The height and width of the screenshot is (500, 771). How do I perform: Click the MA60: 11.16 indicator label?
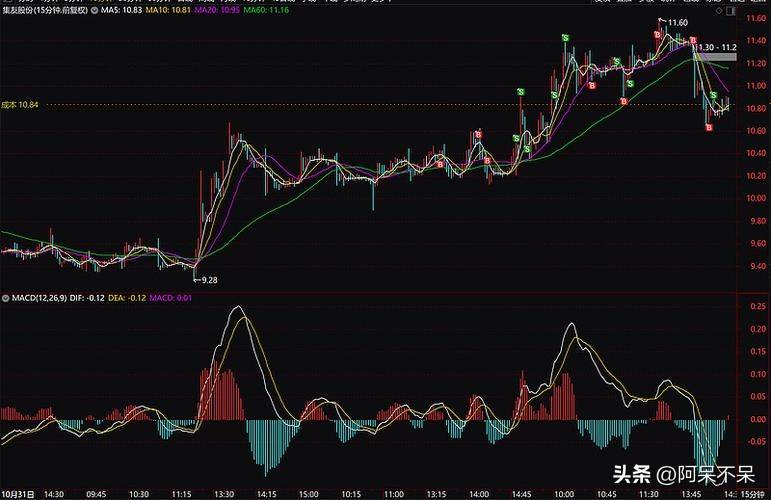point(267,10)
